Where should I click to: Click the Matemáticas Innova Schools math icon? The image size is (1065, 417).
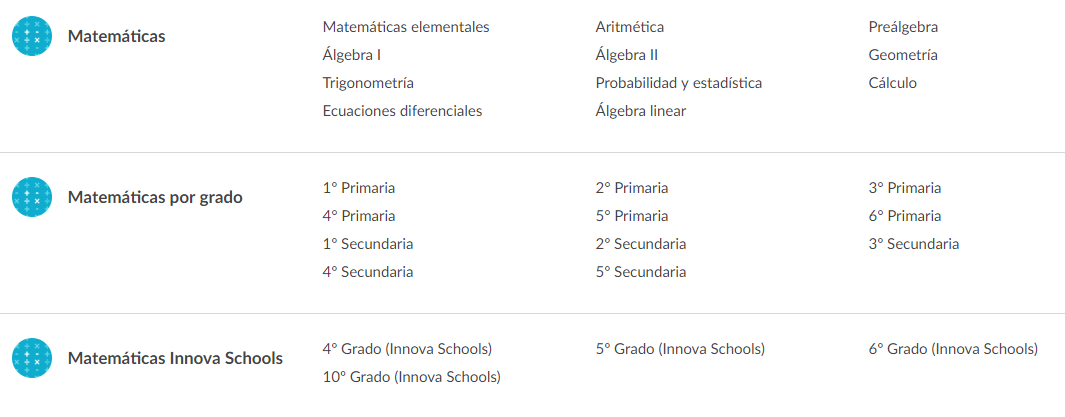pyautogui.click(x=32, y=358)
